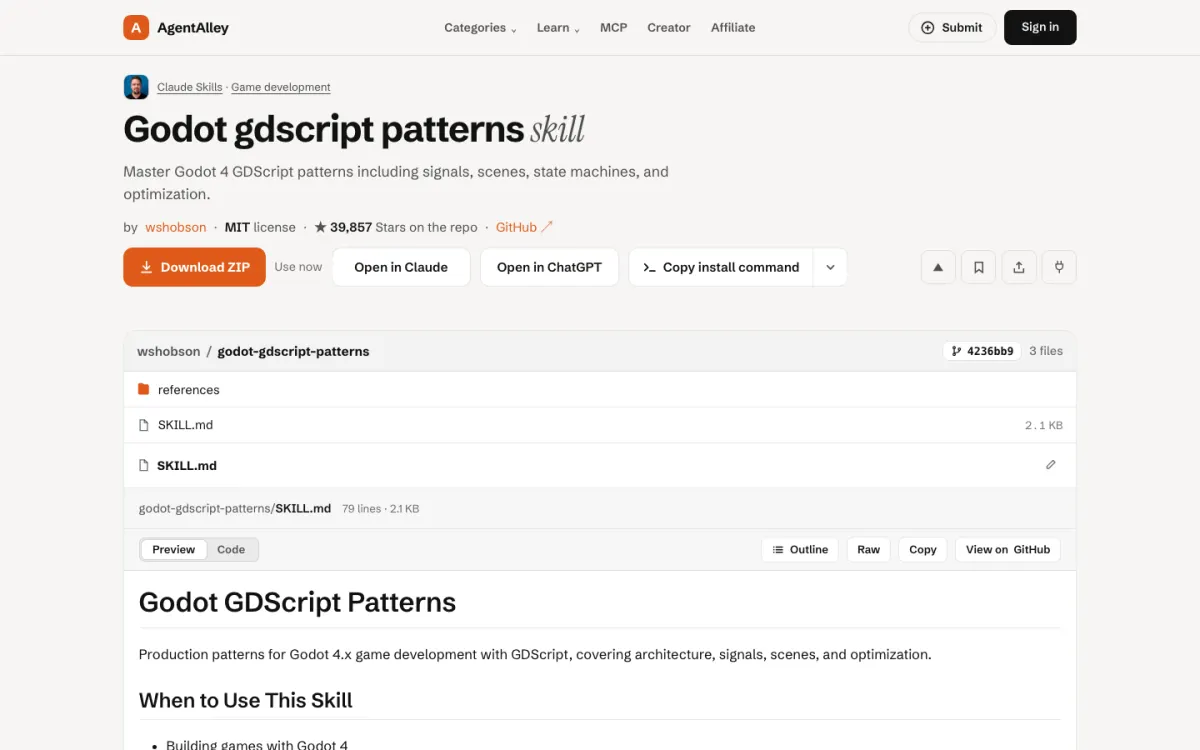
Task: Click the Godot GDScript Patterns heading
Action: tap(297, 602)
